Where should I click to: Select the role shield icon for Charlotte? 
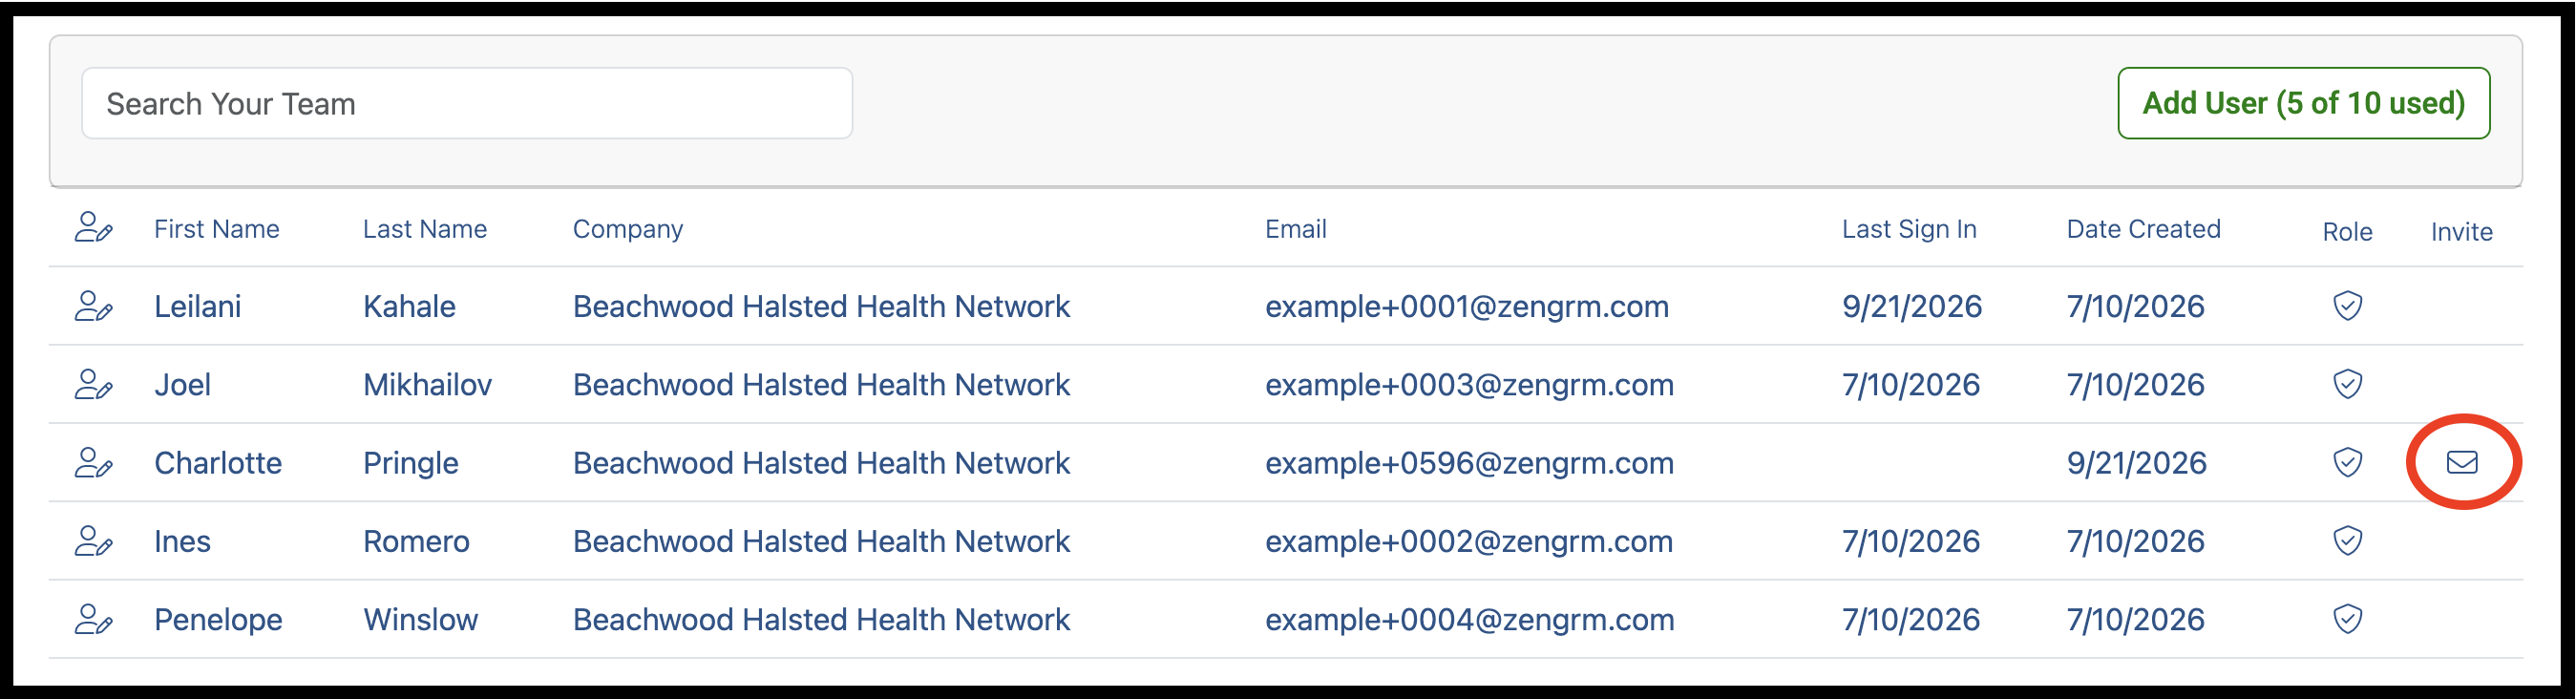2347,462
